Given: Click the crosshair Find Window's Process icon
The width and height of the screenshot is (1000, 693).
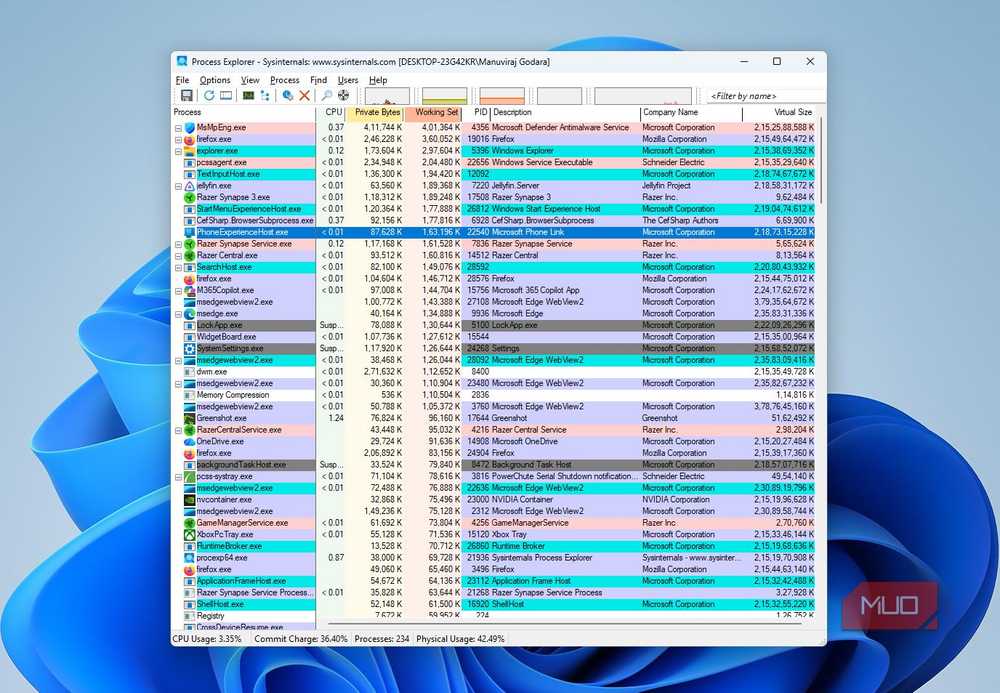Looking at the screenshot, I should [343, 96].
